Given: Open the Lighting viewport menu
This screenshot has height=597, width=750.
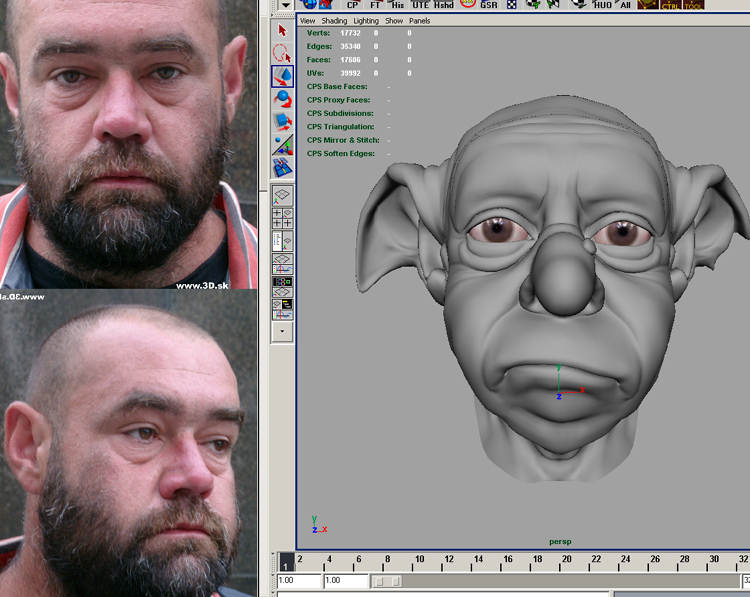Looking at the screenshot, I should [366, 20].
